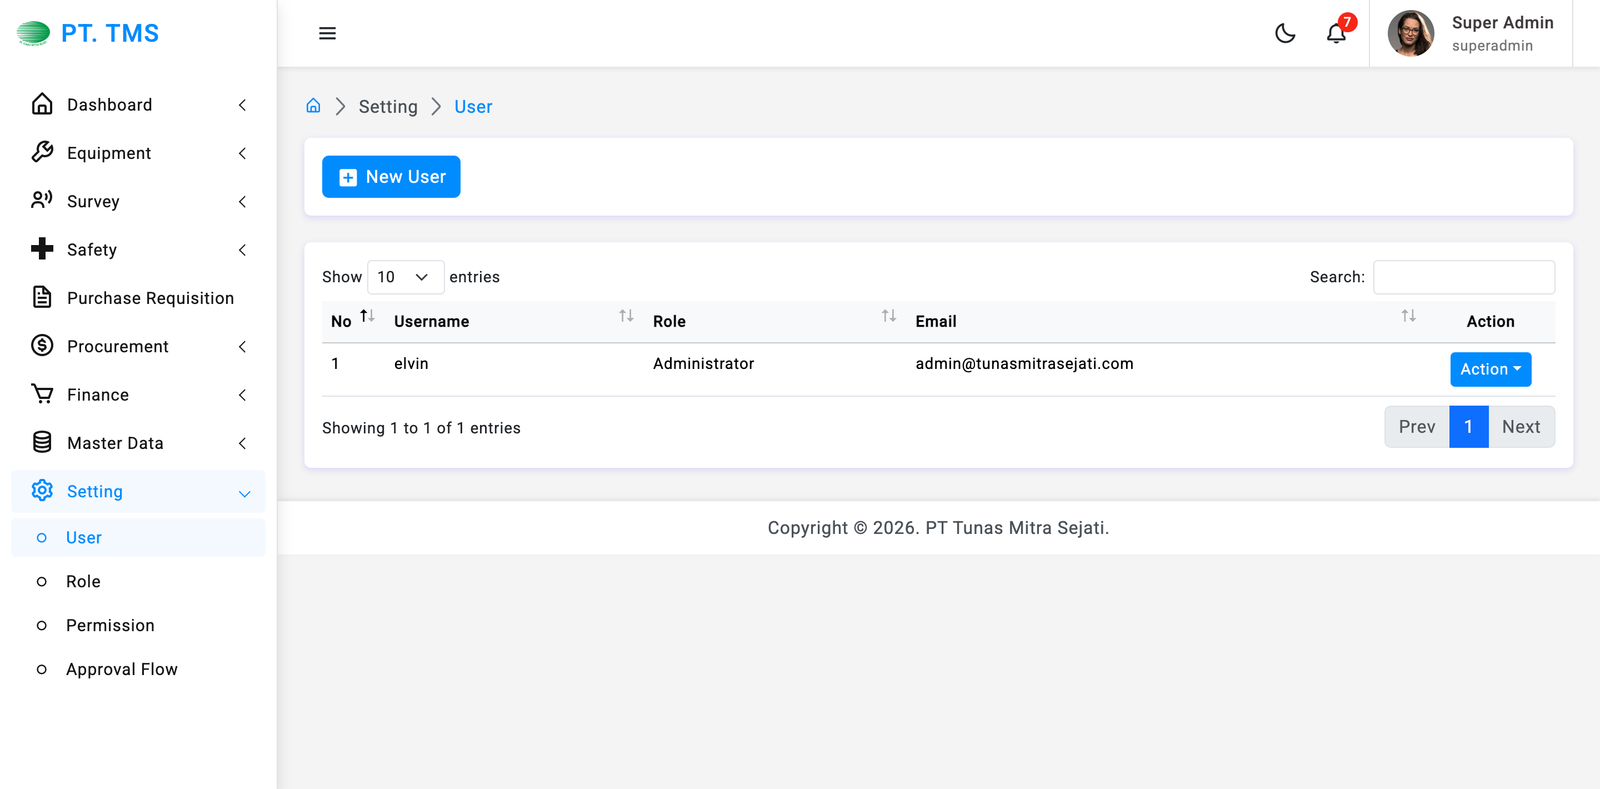The image size is (1600, 789).
Task: Go to Permission submenu item
Action: (x=110, y=625)
